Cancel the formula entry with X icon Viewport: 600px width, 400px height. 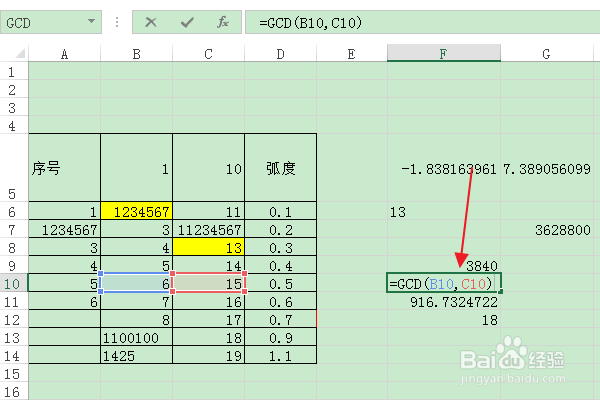point(151,22)
